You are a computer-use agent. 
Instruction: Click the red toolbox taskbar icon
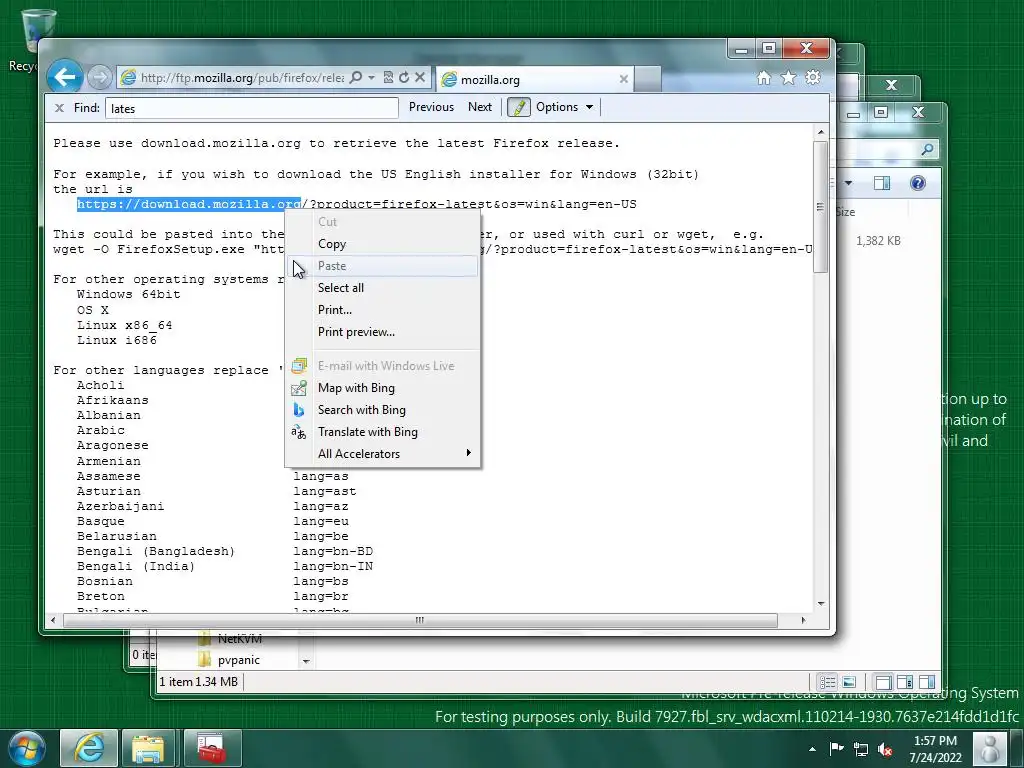(212, 748)
